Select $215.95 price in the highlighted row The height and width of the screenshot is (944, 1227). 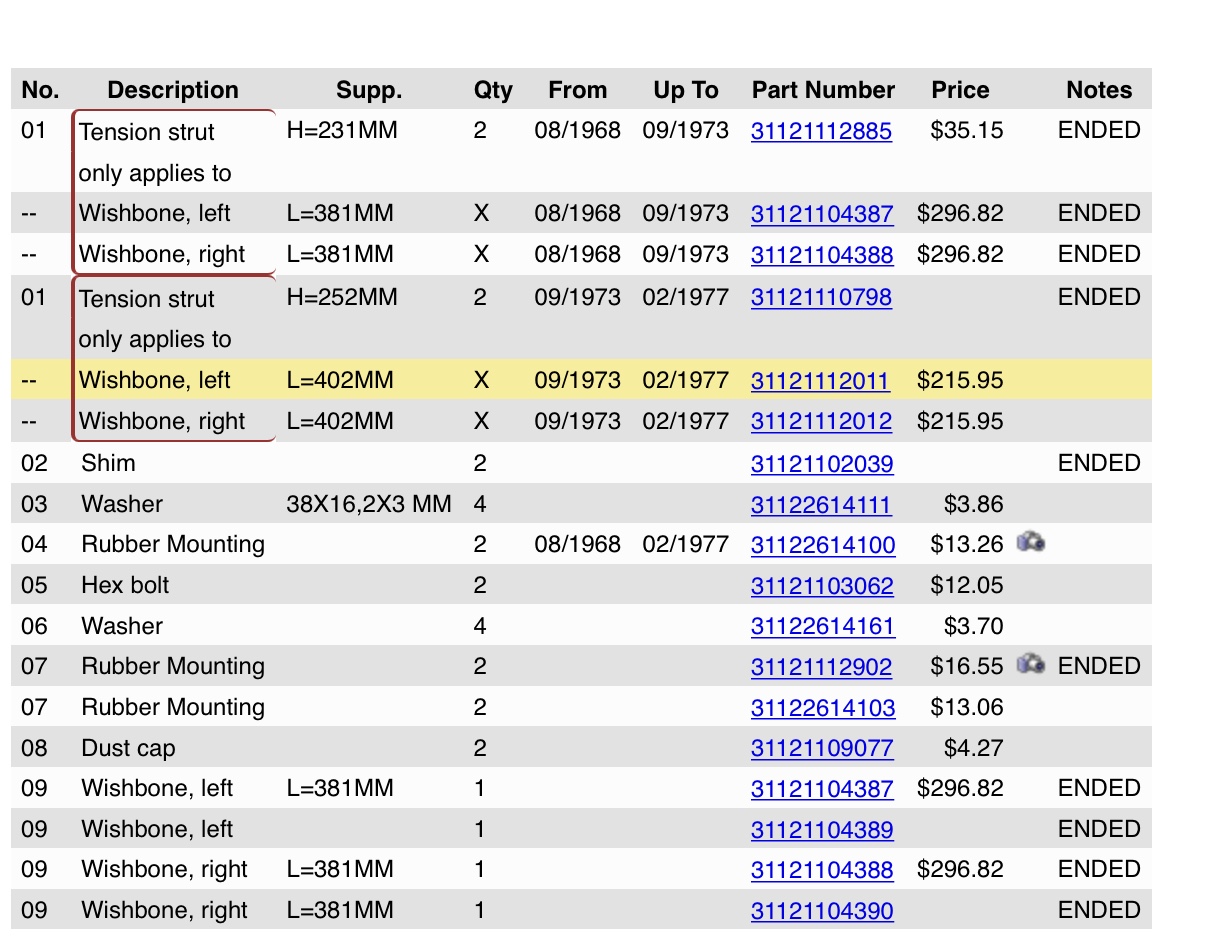pos(960,380)
